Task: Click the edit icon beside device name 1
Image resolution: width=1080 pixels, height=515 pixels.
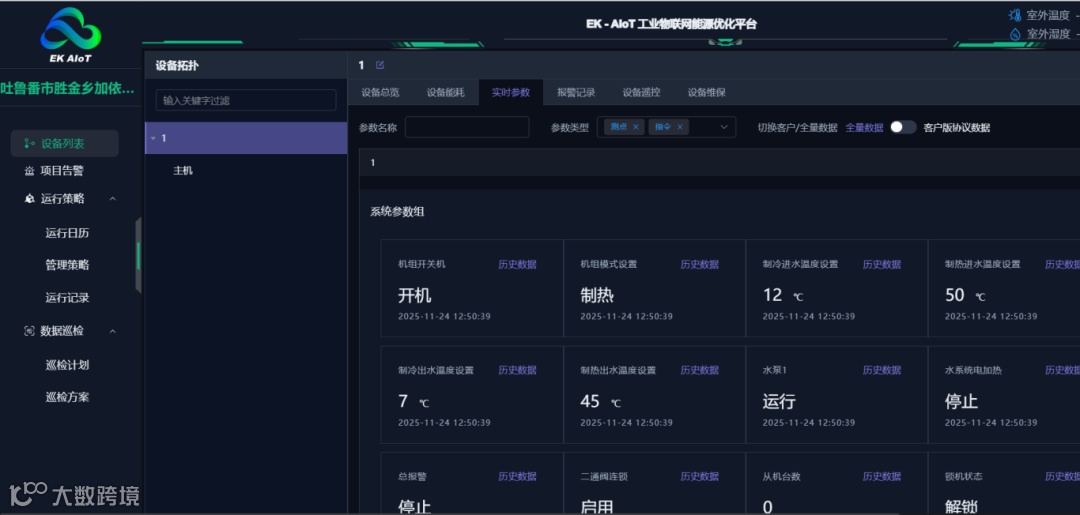Action: point(380,65)
